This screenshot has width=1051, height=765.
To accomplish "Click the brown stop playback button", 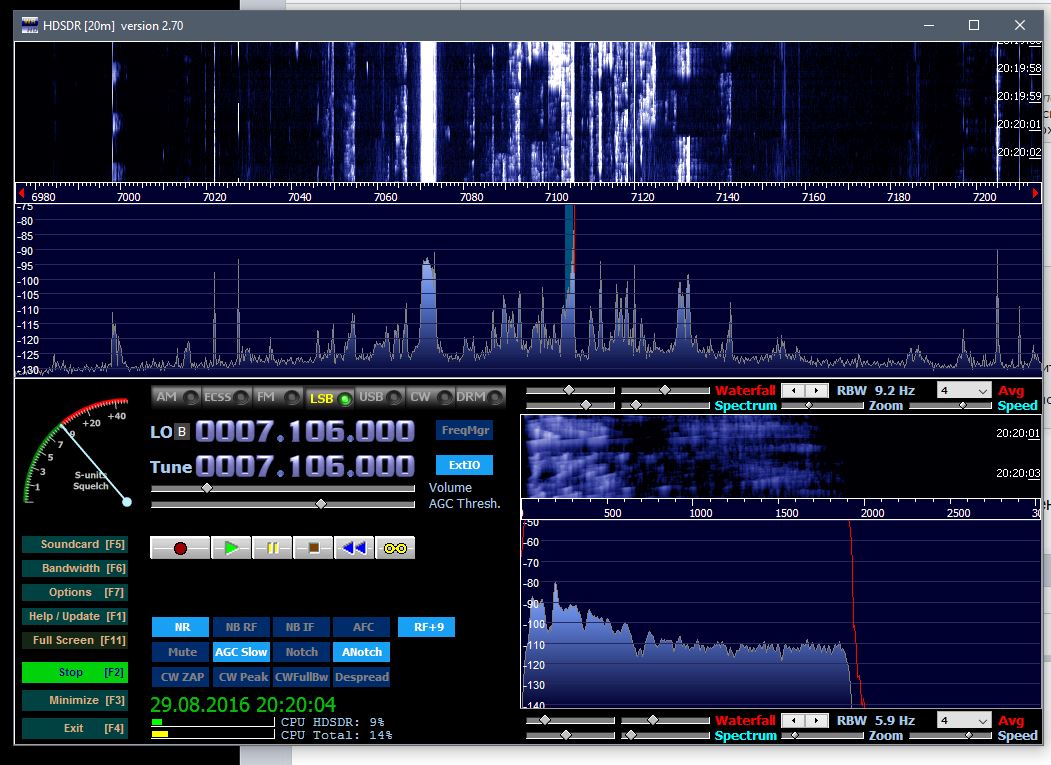I will (313, 548).
